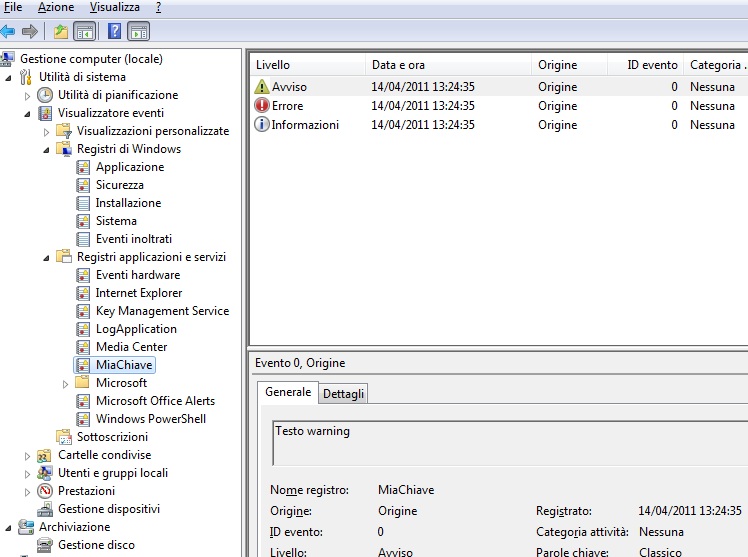
Task: Sort by the Categoria column header
Action: (x=716, y=65)
